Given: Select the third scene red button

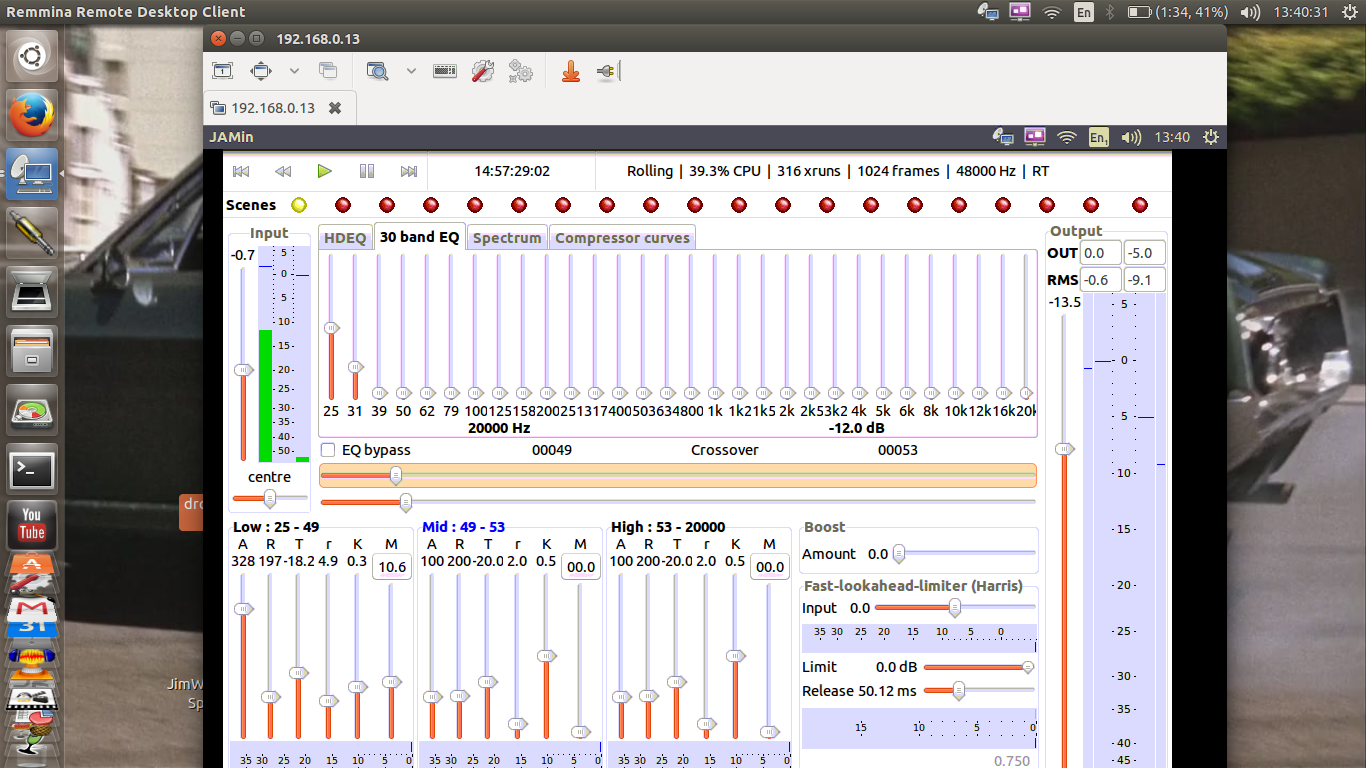Looking at the screenshot, I should 387,205.
